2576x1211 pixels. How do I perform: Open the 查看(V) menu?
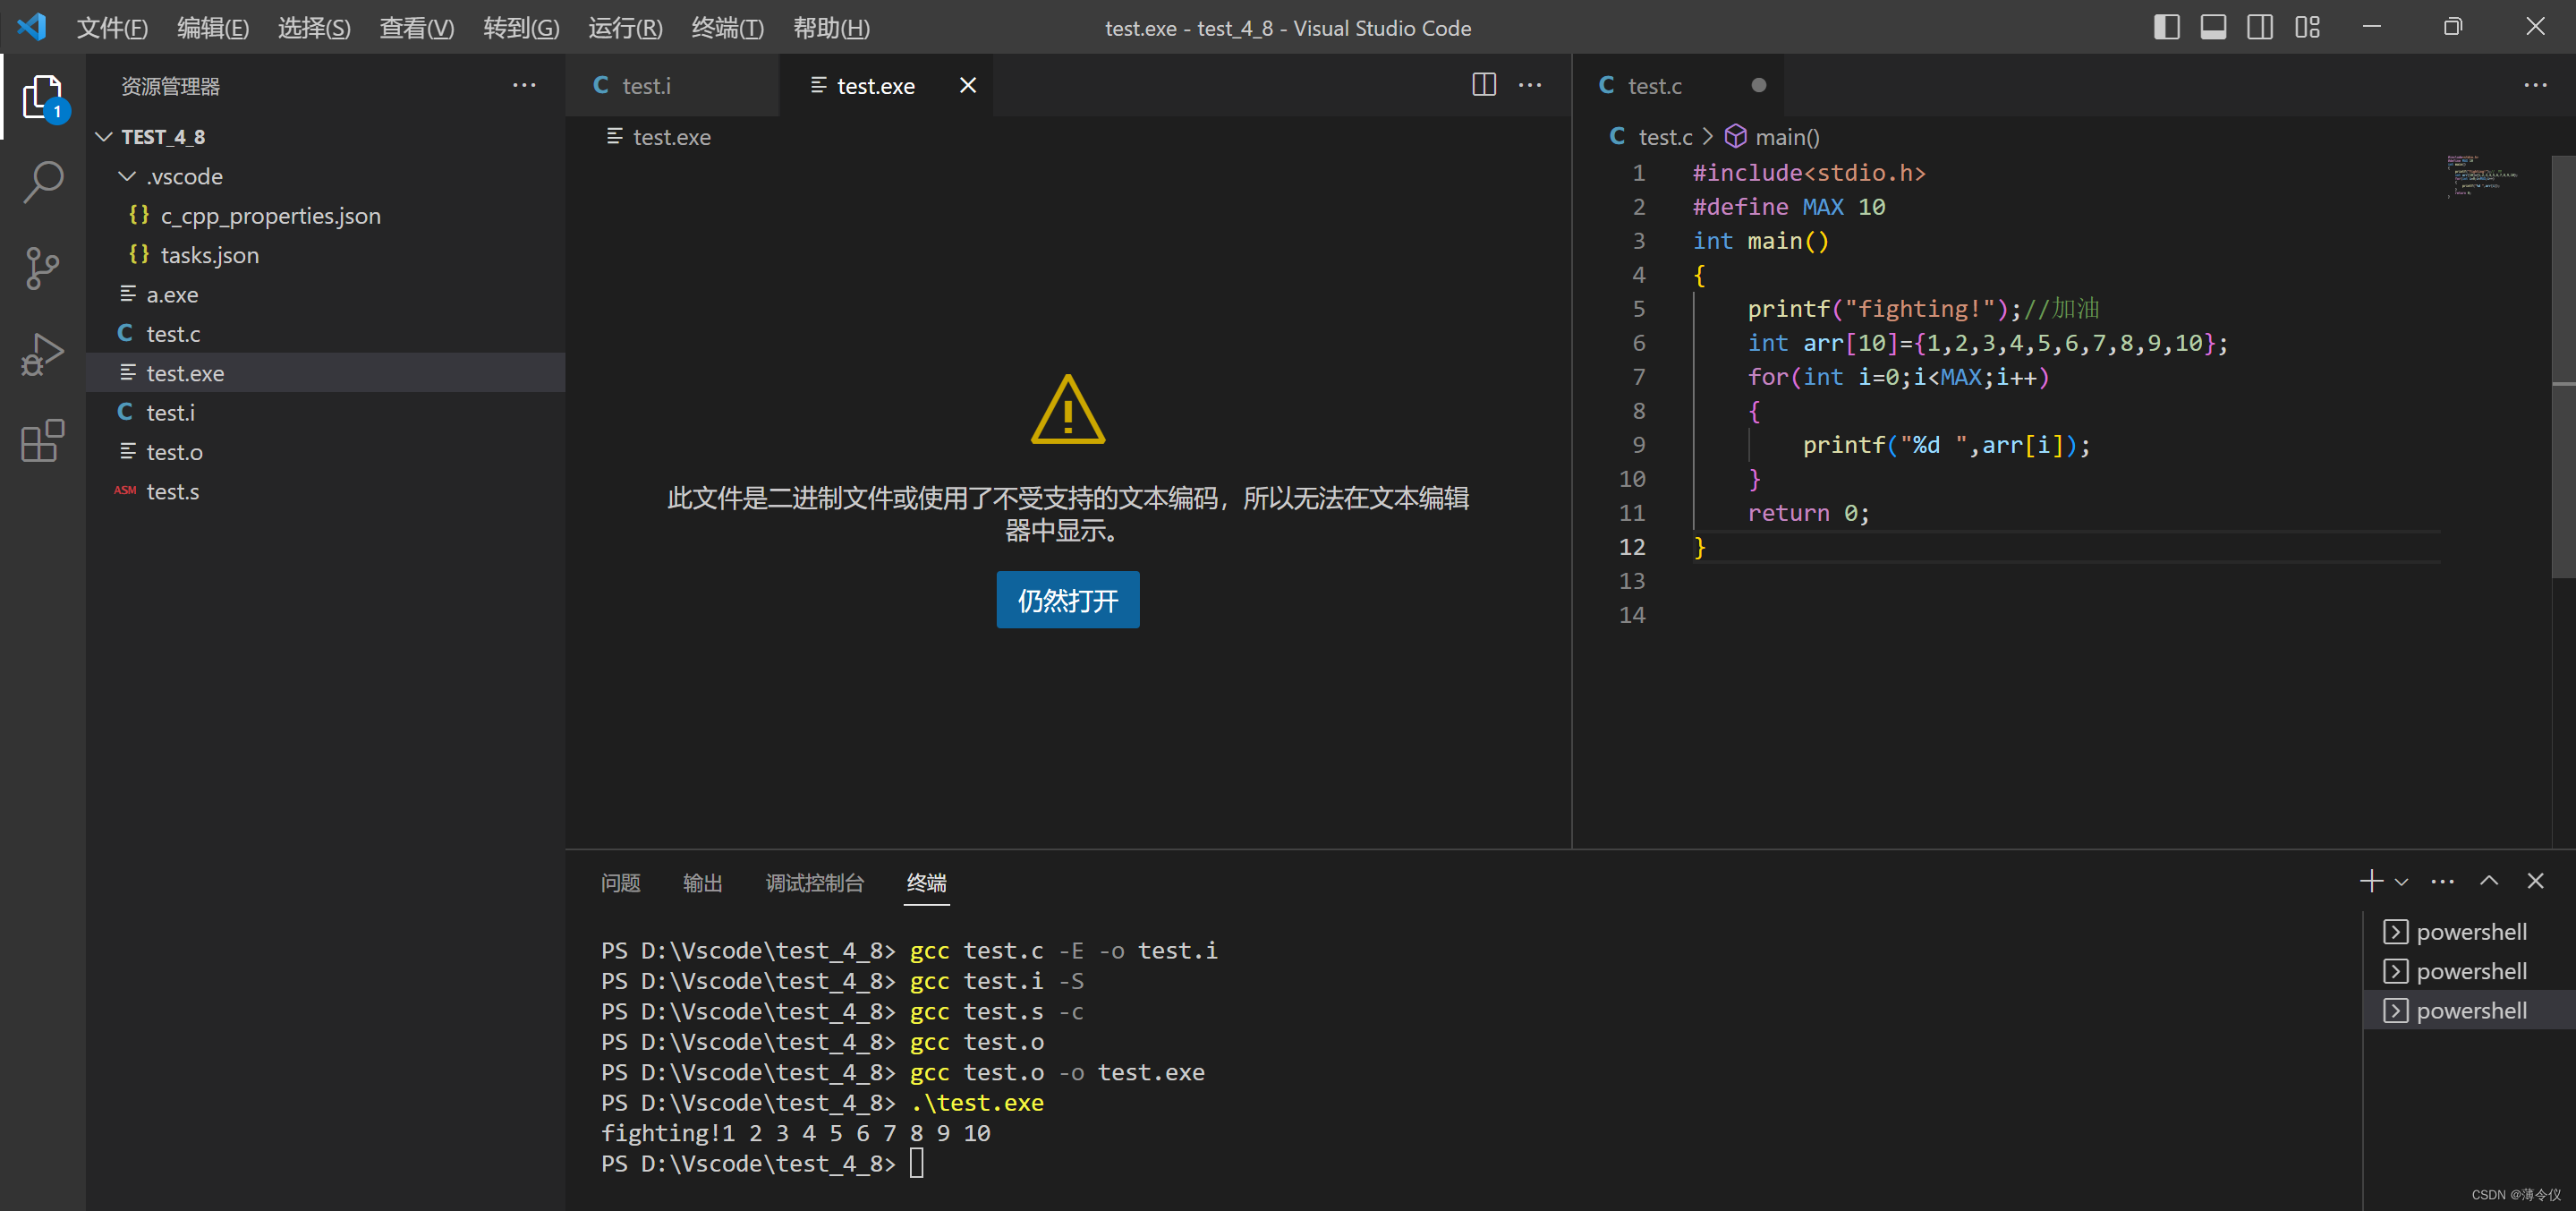pos(416,28)
